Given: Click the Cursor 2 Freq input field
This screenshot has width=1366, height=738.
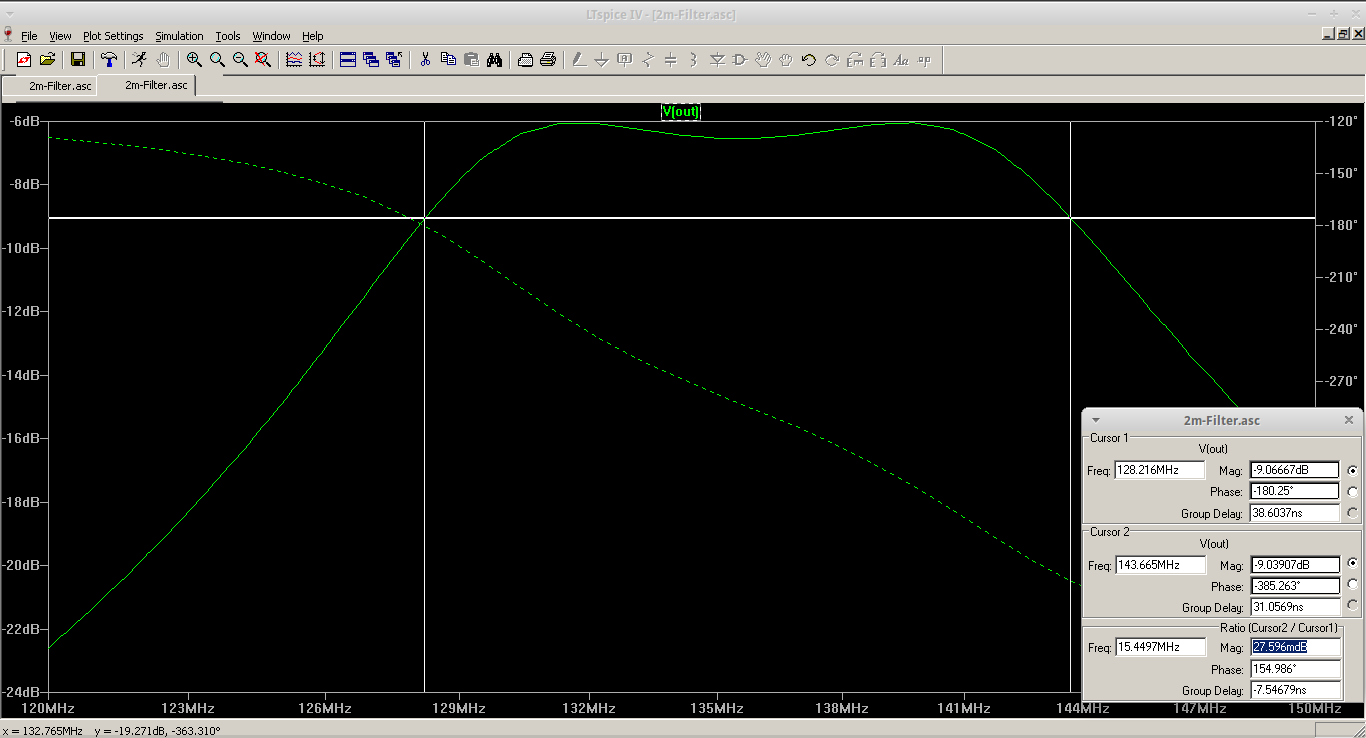Looking at the screenshot, I should click(1160, 565).
